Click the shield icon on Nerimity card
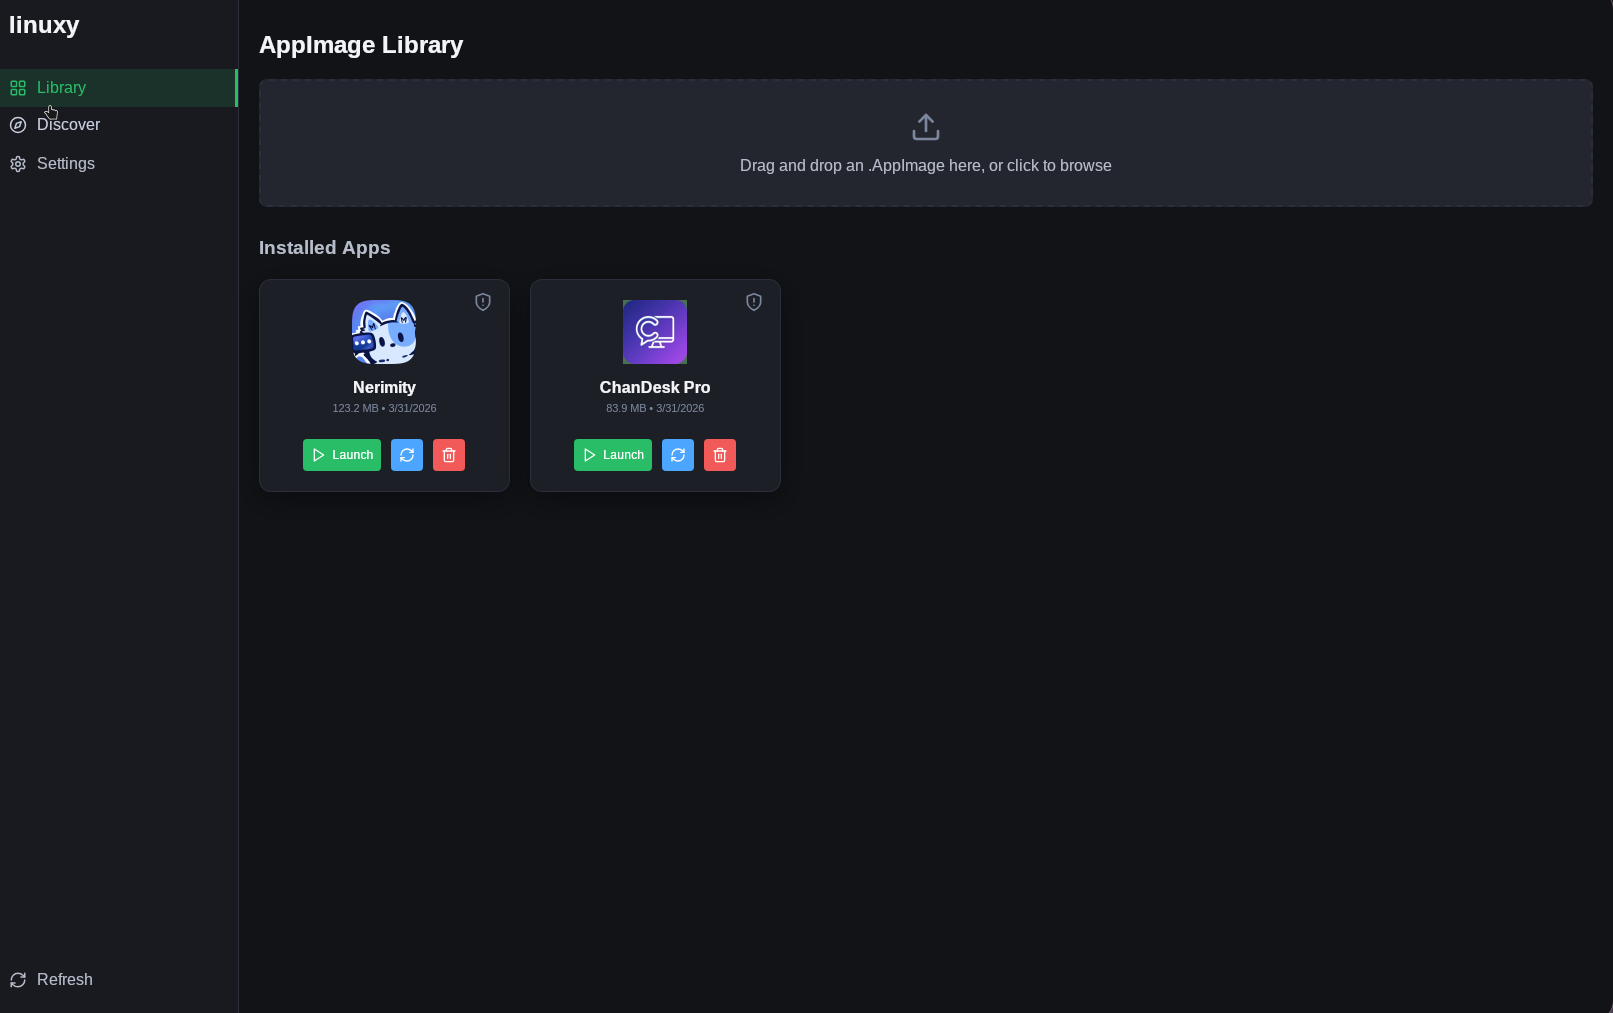Image resolution: width=1613 pixels, height=1013 pixels. [x=482, y=301]
